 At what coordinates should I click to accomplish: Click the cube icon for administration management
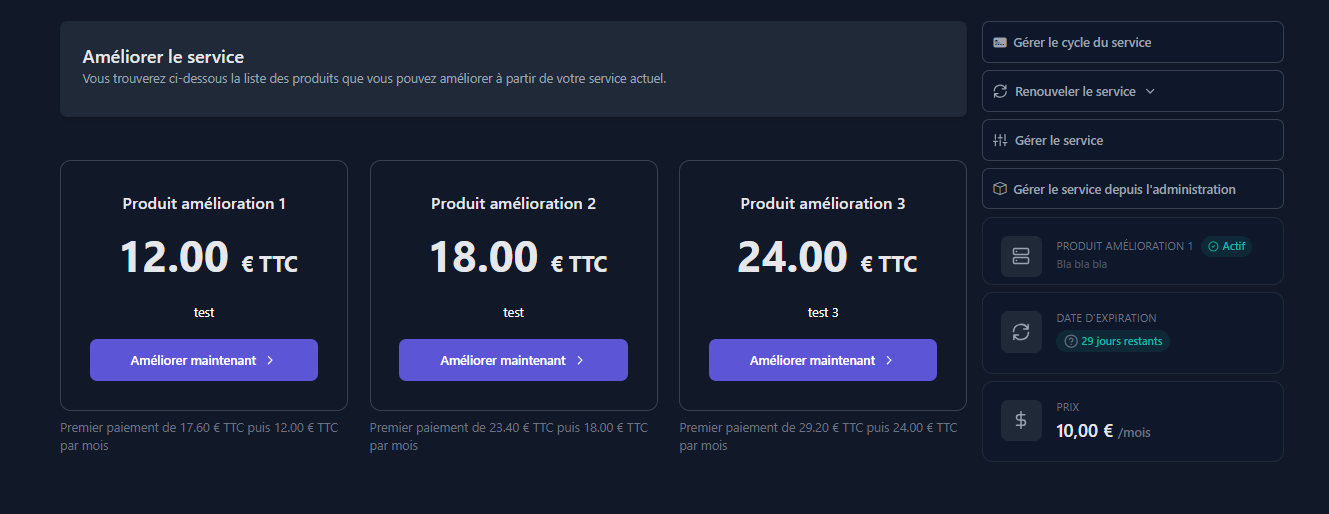click(1000, 190)
